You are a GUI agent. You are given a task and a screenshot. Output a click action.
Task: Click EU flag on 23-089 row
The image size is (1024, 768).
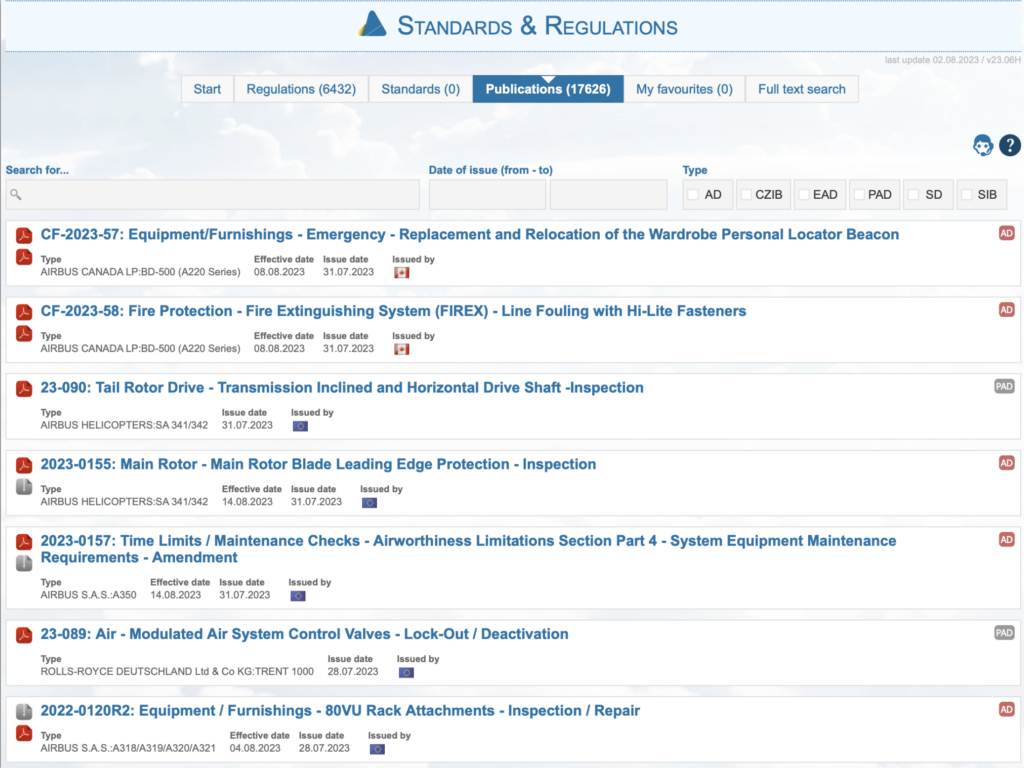point(406,672)
